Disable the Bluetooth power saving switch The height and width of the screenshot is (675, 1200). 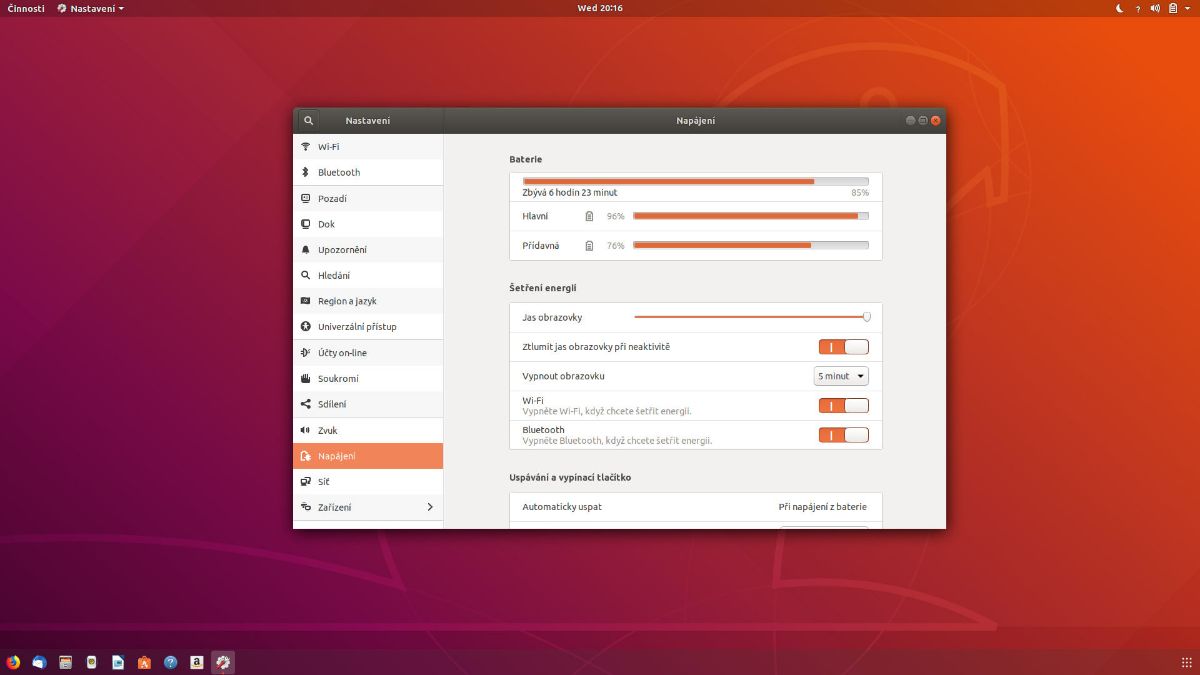(843, 435)
